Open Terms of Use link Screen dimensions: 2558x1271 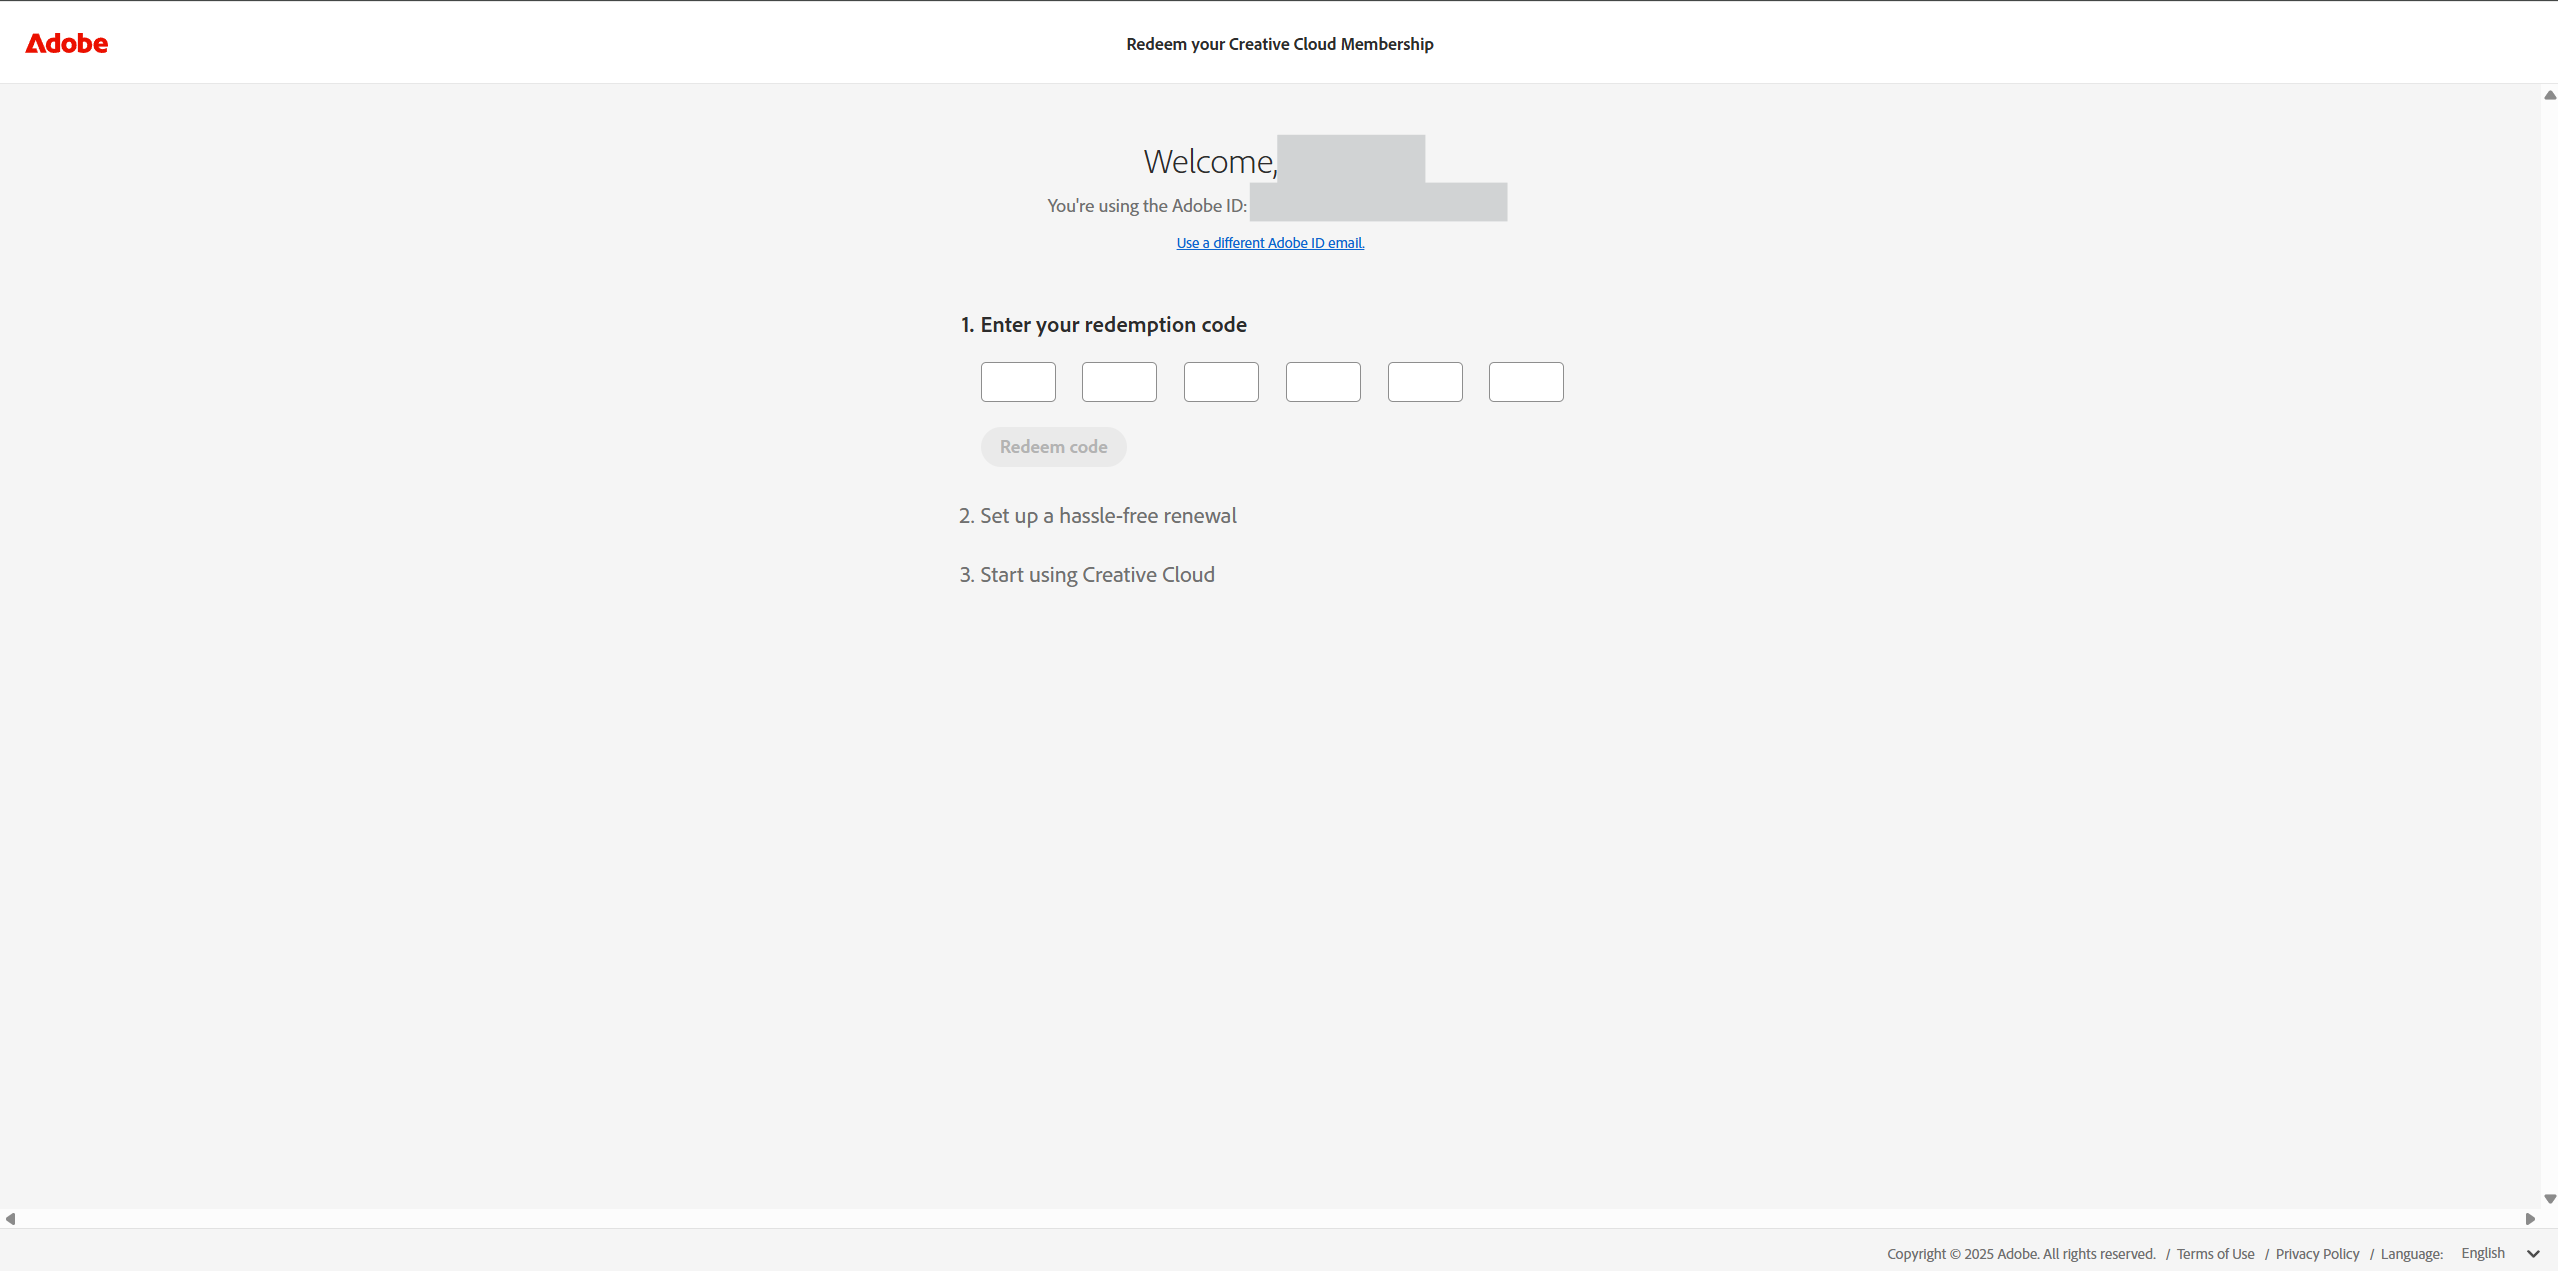click(x=2215, y=1254)
